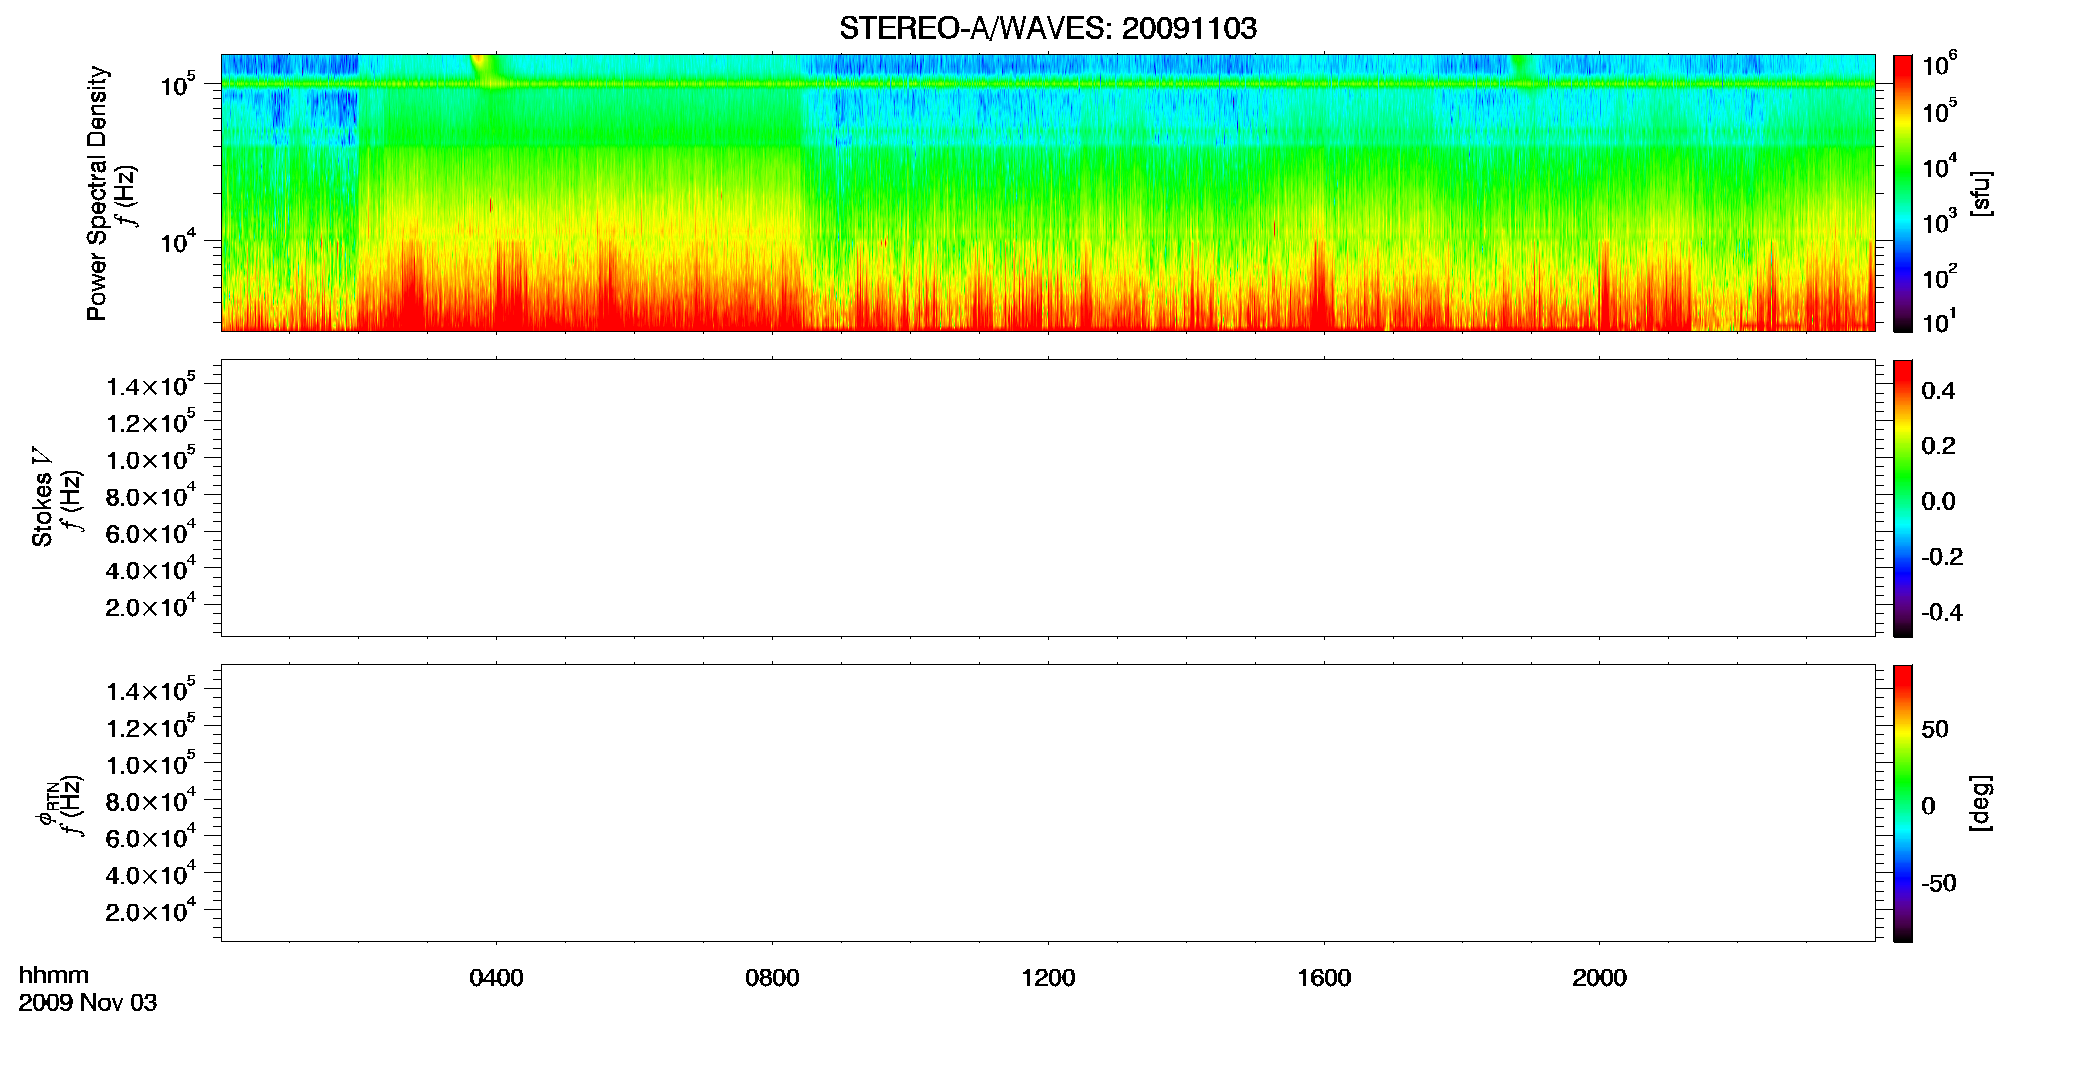Click the 2009 Nov 03 date label
Viewport: 2096px width, 1080px height.
pyautogui.click(x=88, y=1003)
